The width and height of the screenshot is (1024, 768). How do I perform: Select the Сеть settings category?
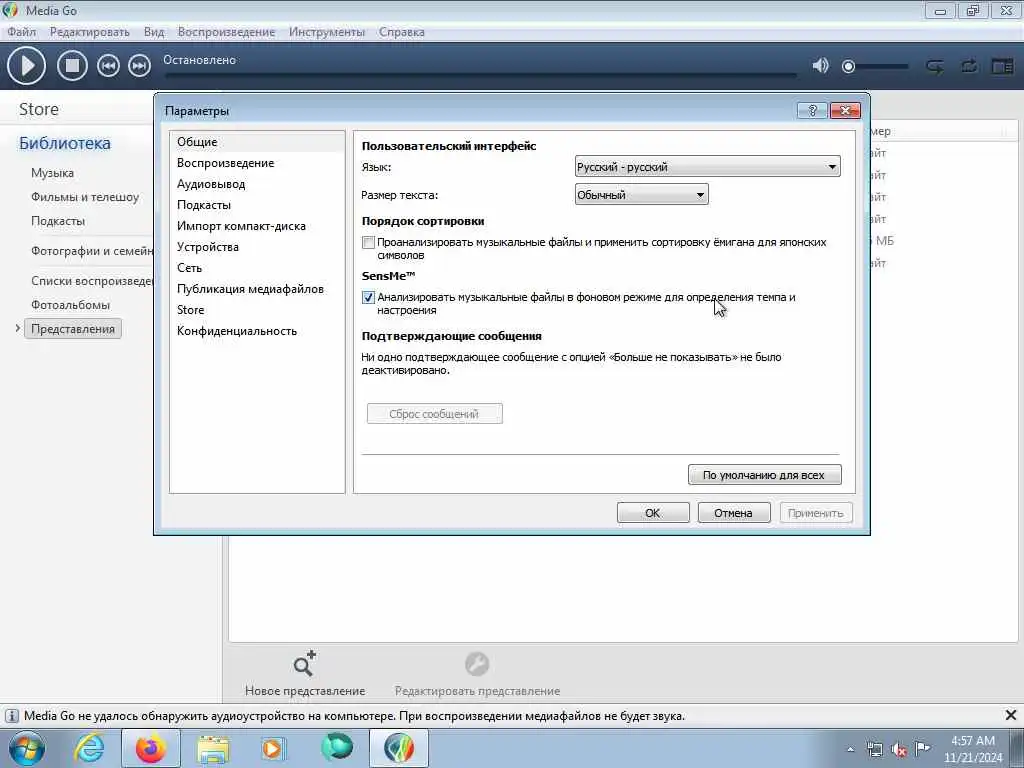tap(257, 268)
